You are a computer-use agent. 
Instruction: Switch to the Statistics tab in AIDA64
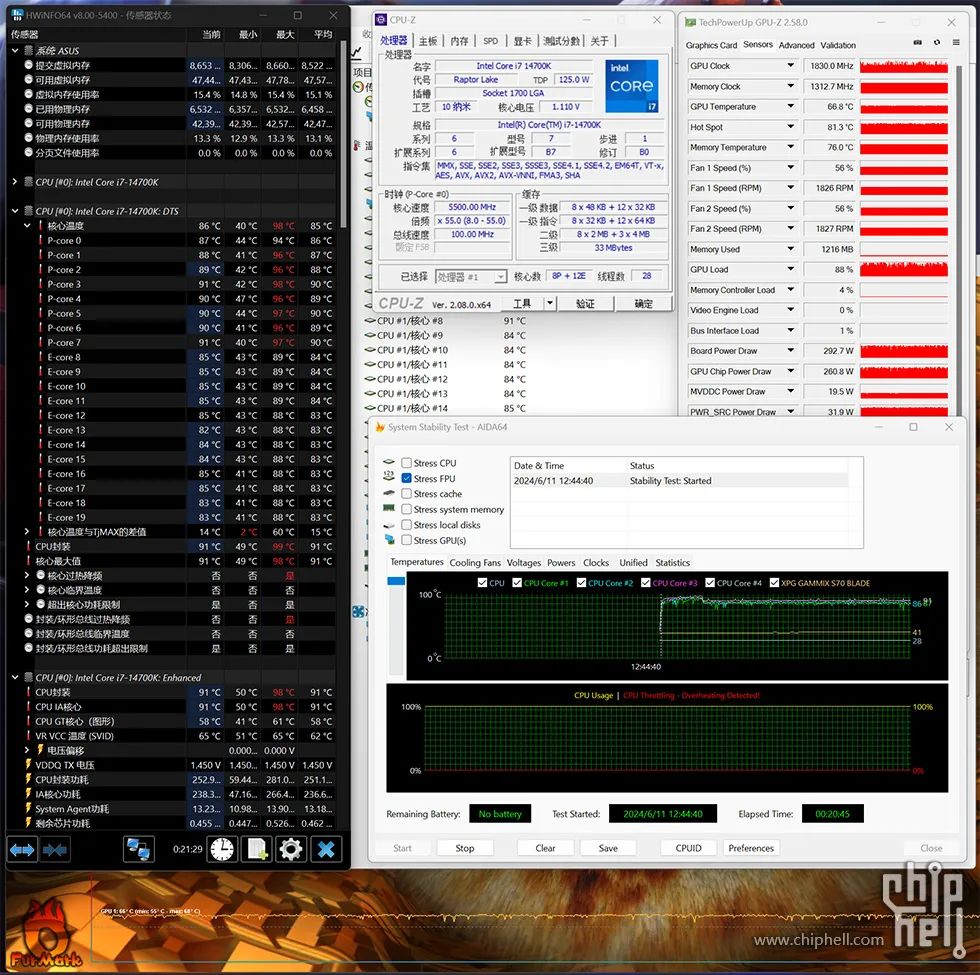672,562
